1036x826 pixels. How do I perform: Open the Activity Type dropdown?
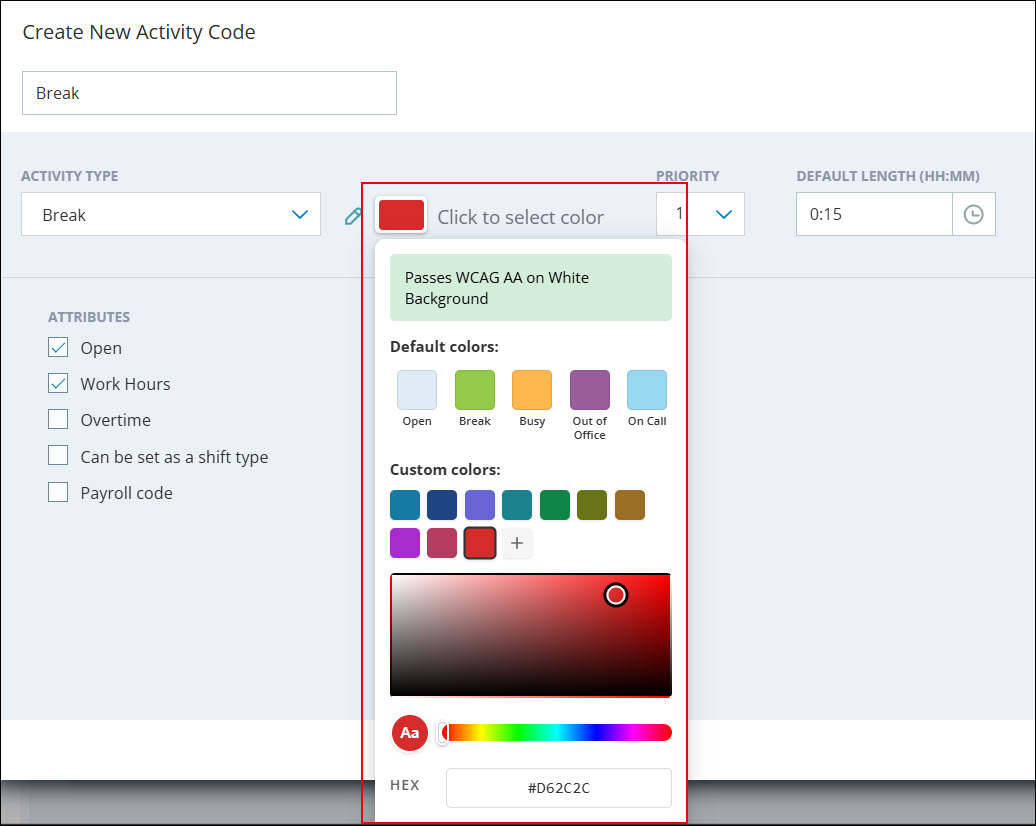coord(171,215)
